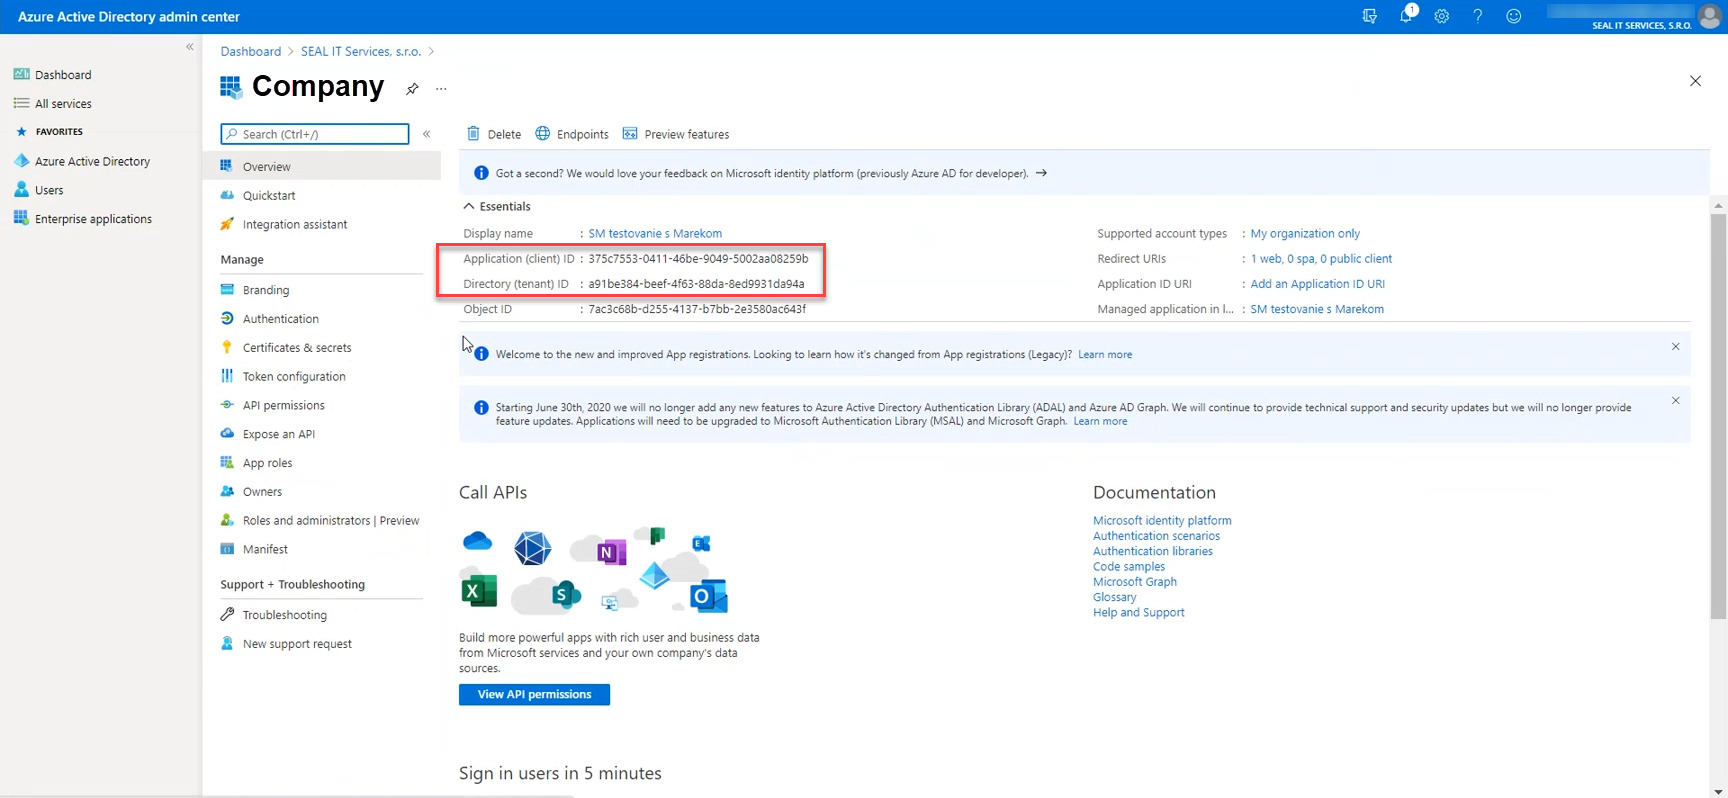The width and height of the screenshot is (1728, 798).
Task: Open the managed application link
Action: pyautogui.click(x=1317, y=309)
